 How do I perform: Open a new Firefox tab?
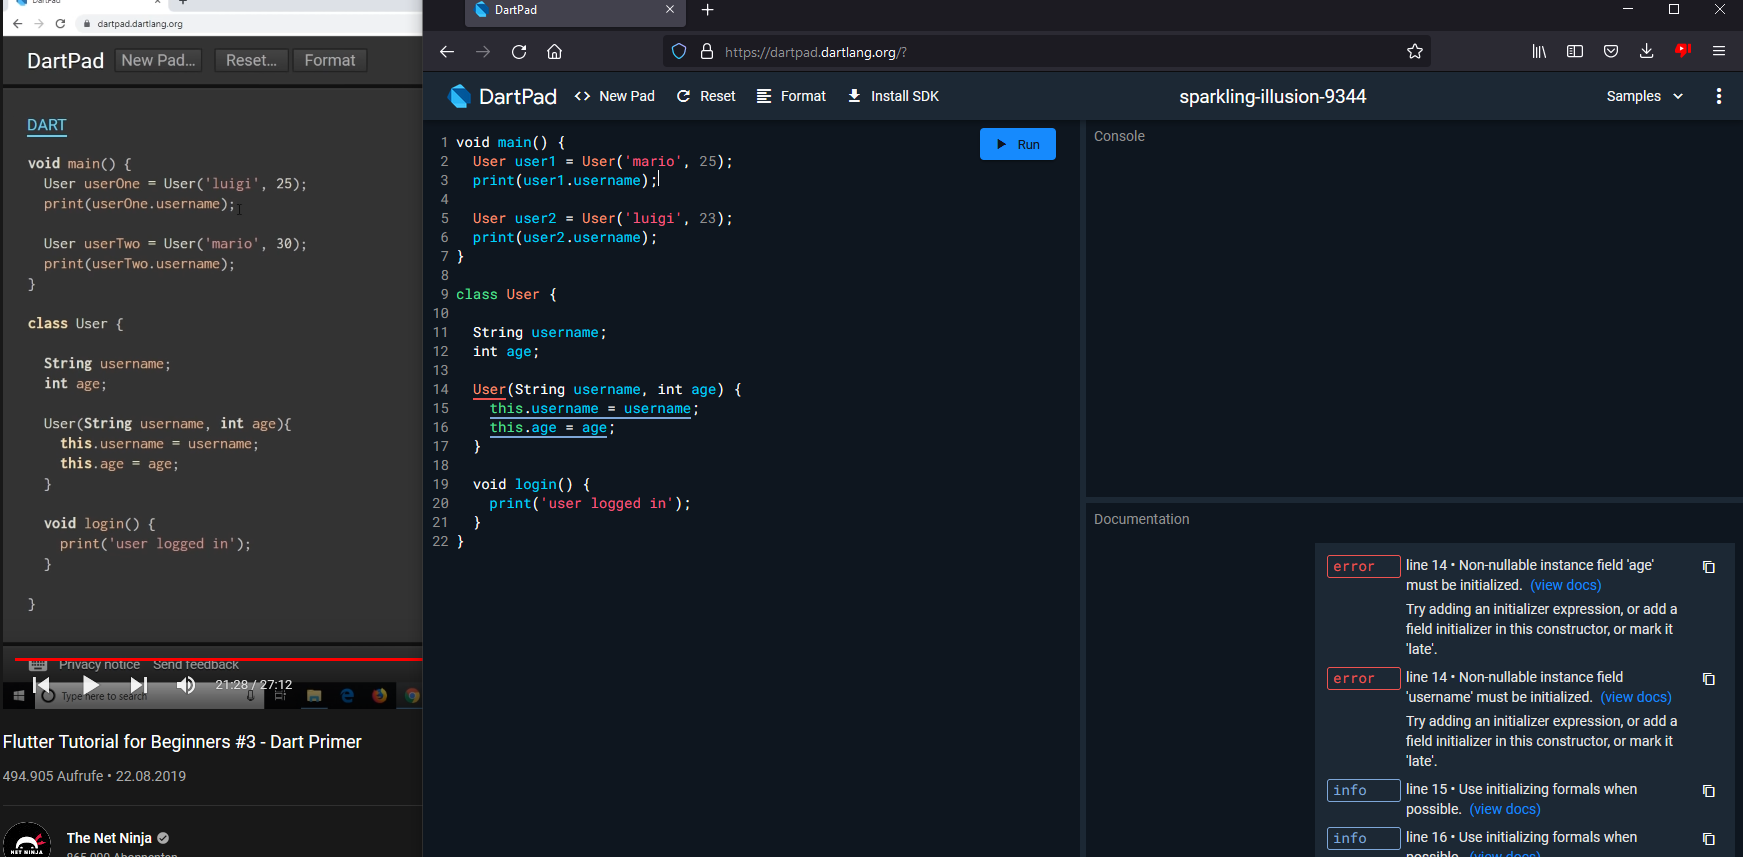pyautogui.click(x=708, y=10)
